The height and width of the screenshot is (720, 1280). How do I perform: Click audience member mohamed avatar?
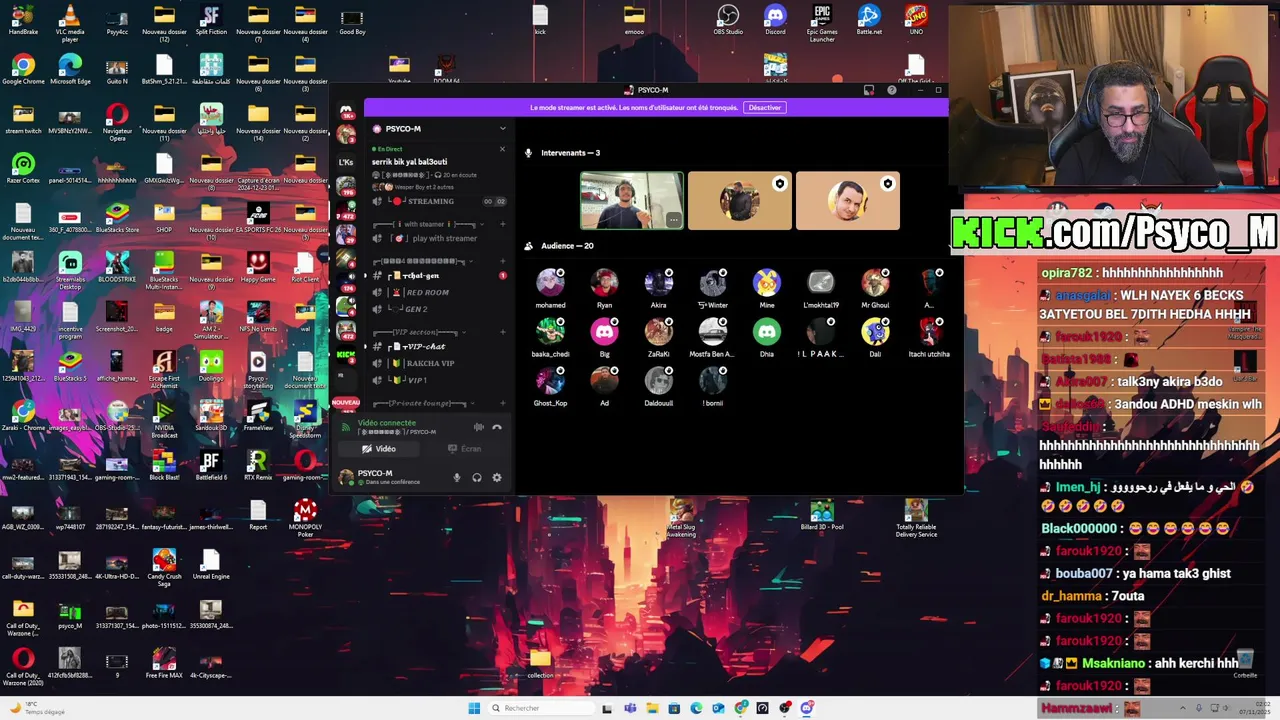550,283
